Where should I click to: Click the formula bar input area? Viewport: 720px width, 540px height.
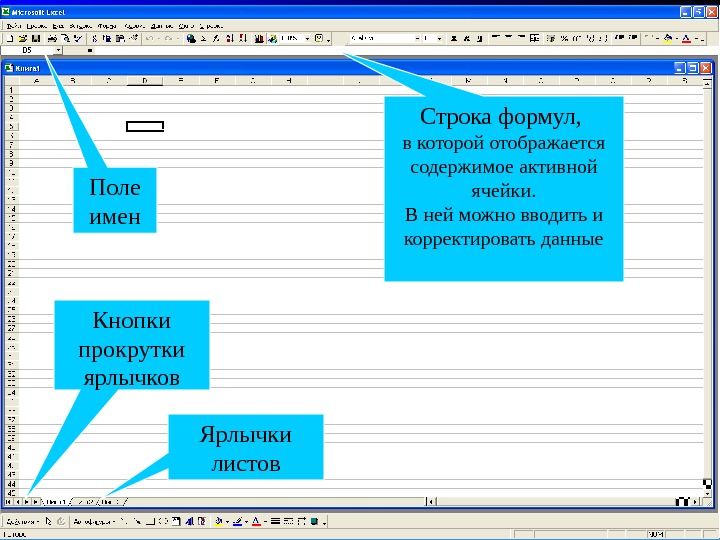point(404,50)
